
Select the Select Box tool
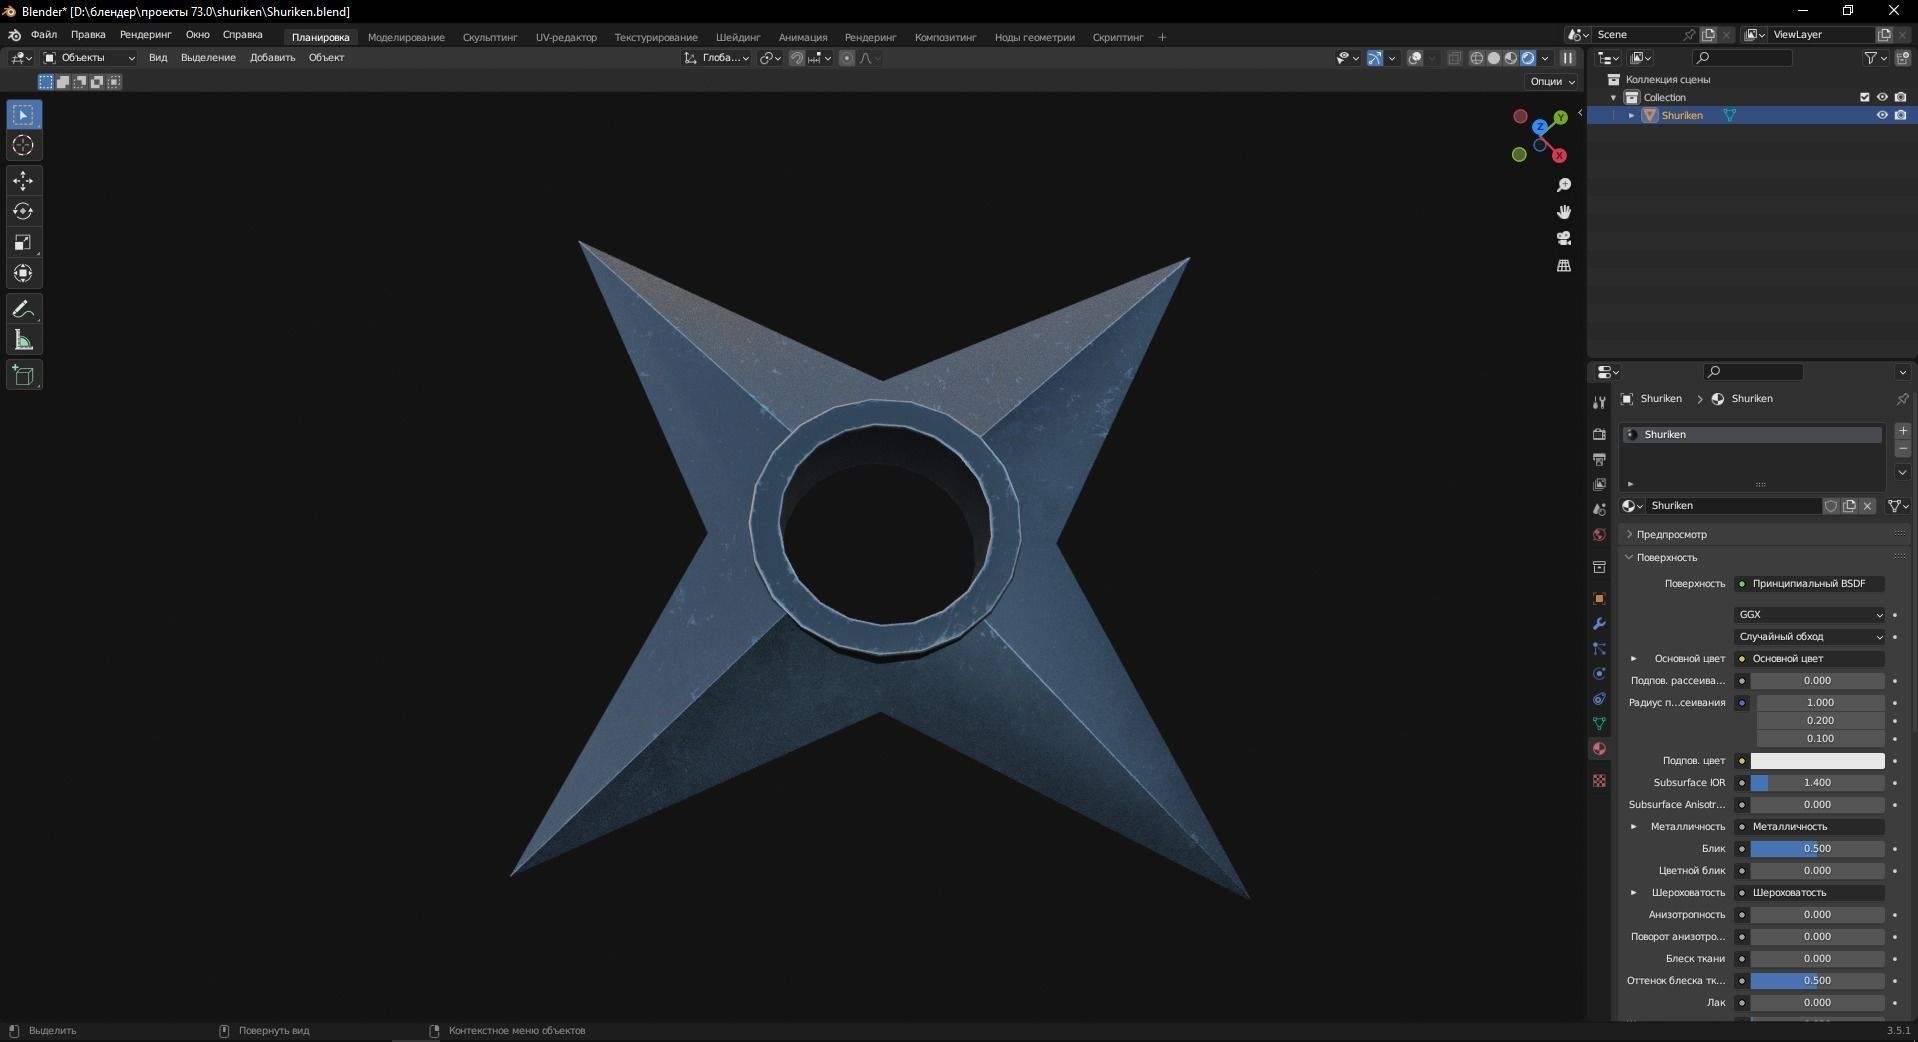coord(23,115)
